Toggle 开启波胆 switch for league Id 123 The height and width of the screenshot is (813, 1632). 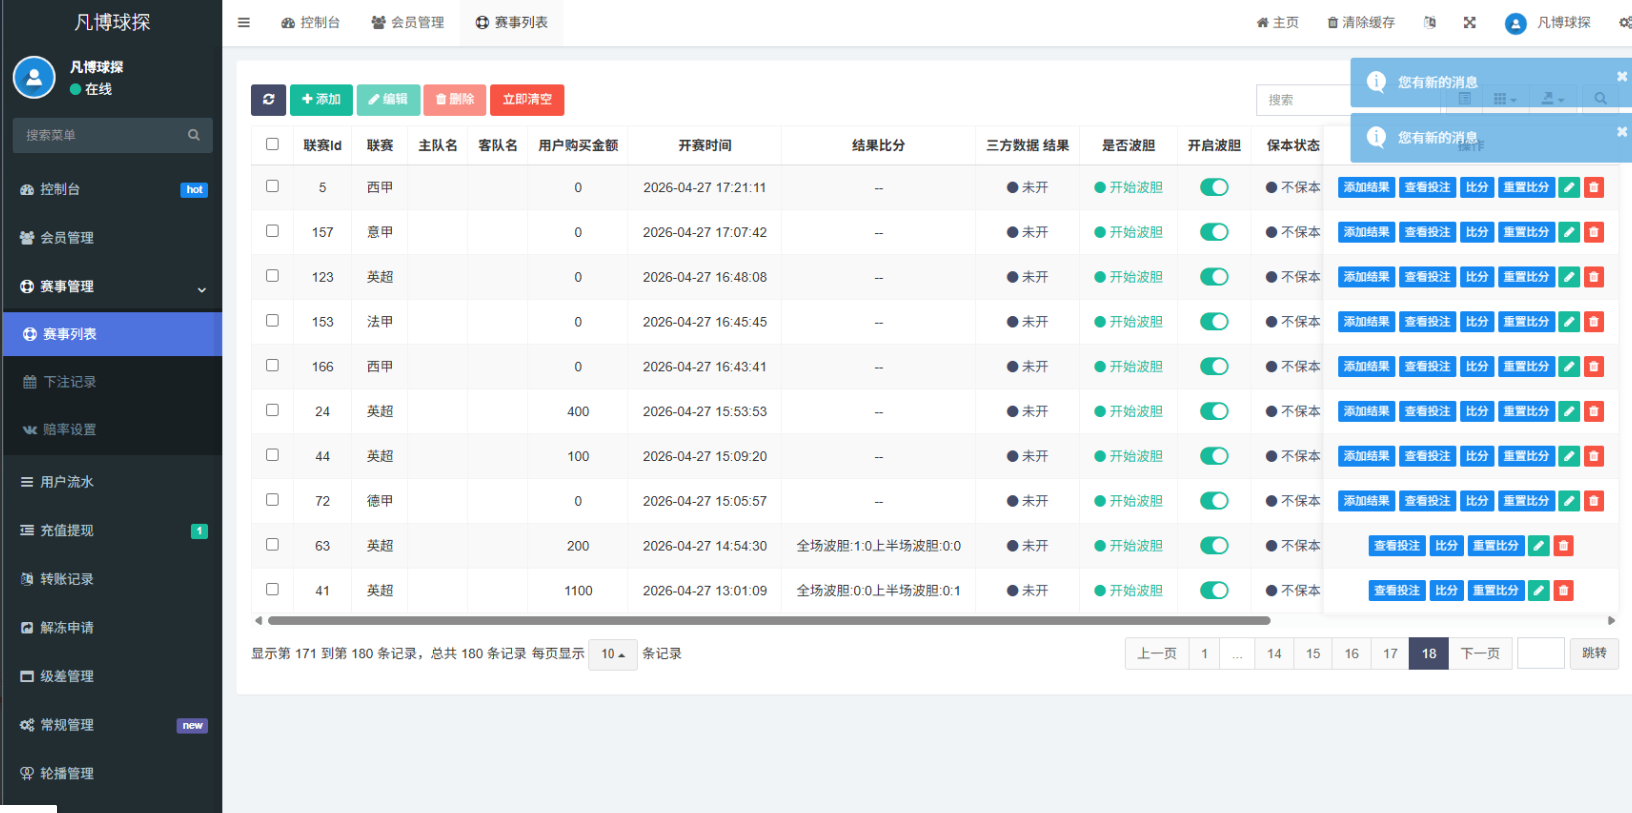tap(1214, 277)
